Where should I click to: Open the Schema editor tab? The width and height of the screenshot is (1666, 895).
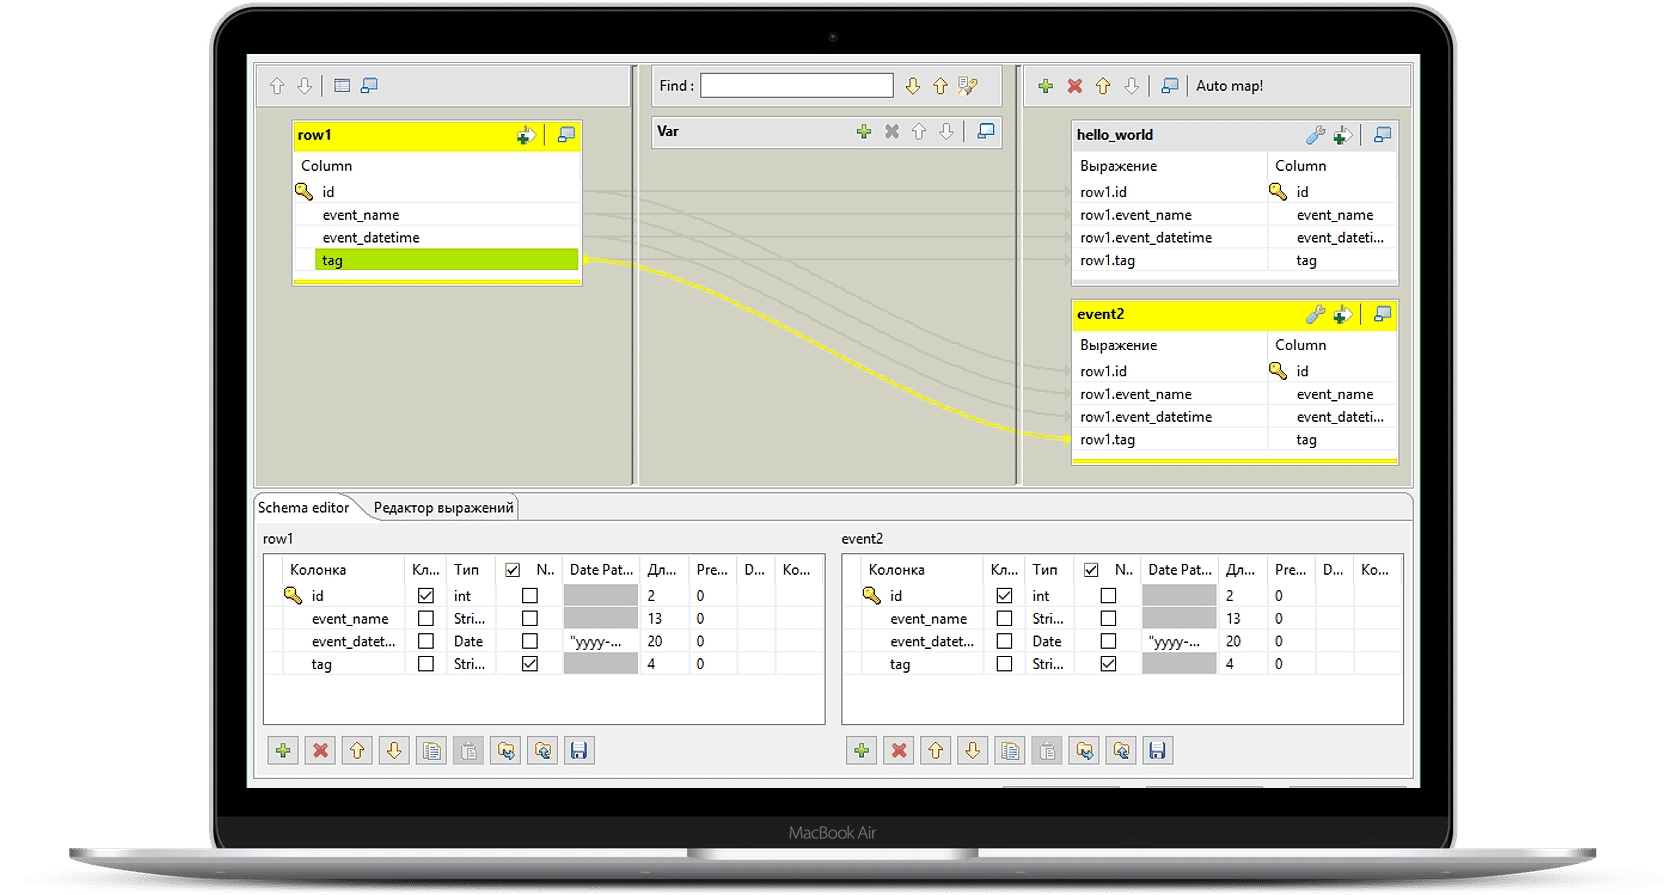[303, 508]
